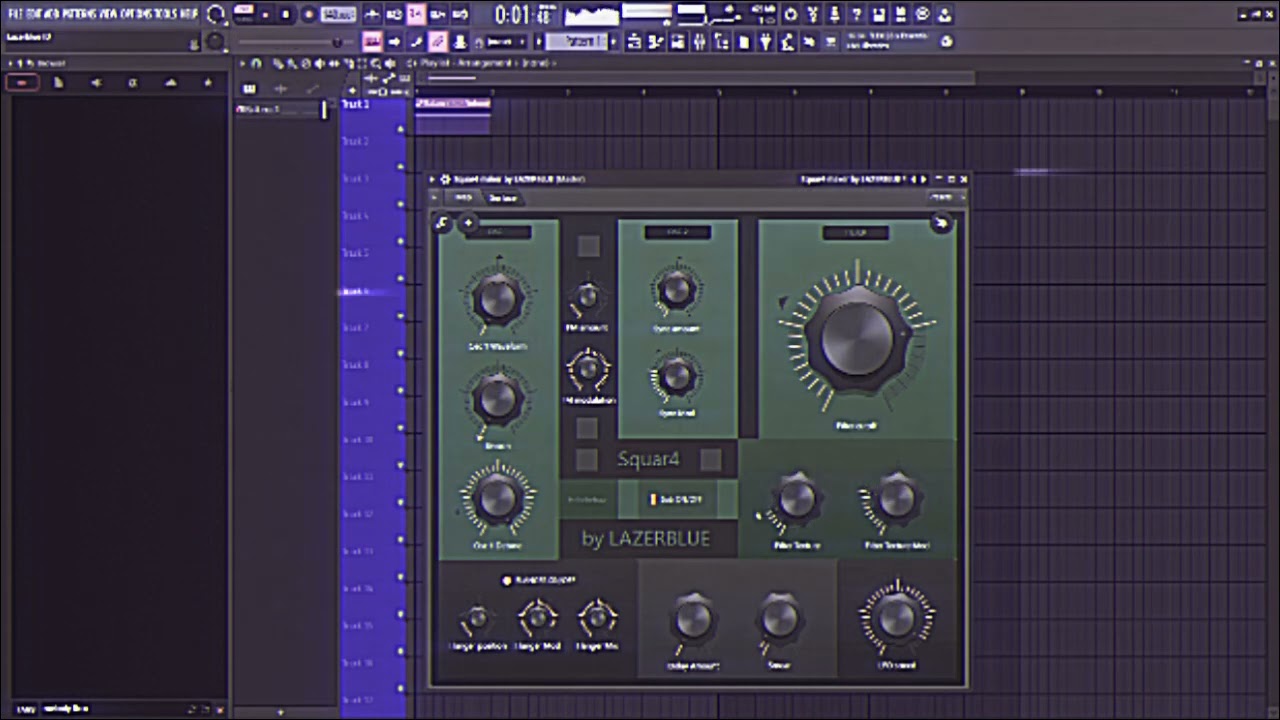Select the file document browser tab icon

(58, 82)
